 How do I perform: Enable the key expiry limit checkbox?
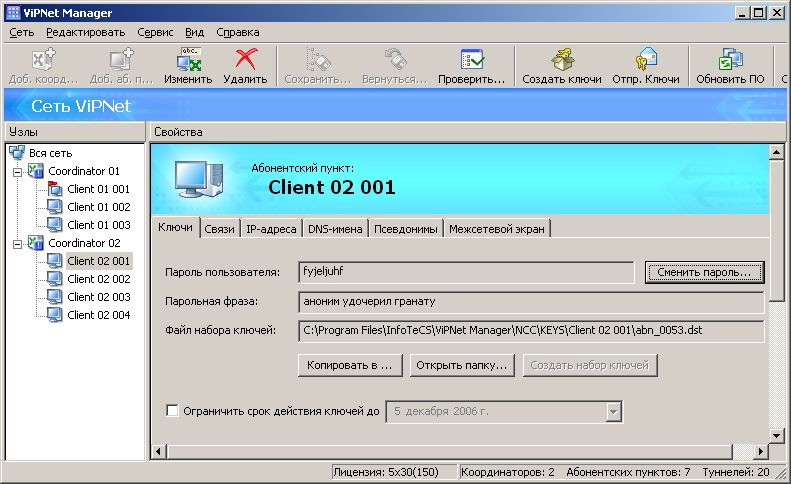click(172, 410)
